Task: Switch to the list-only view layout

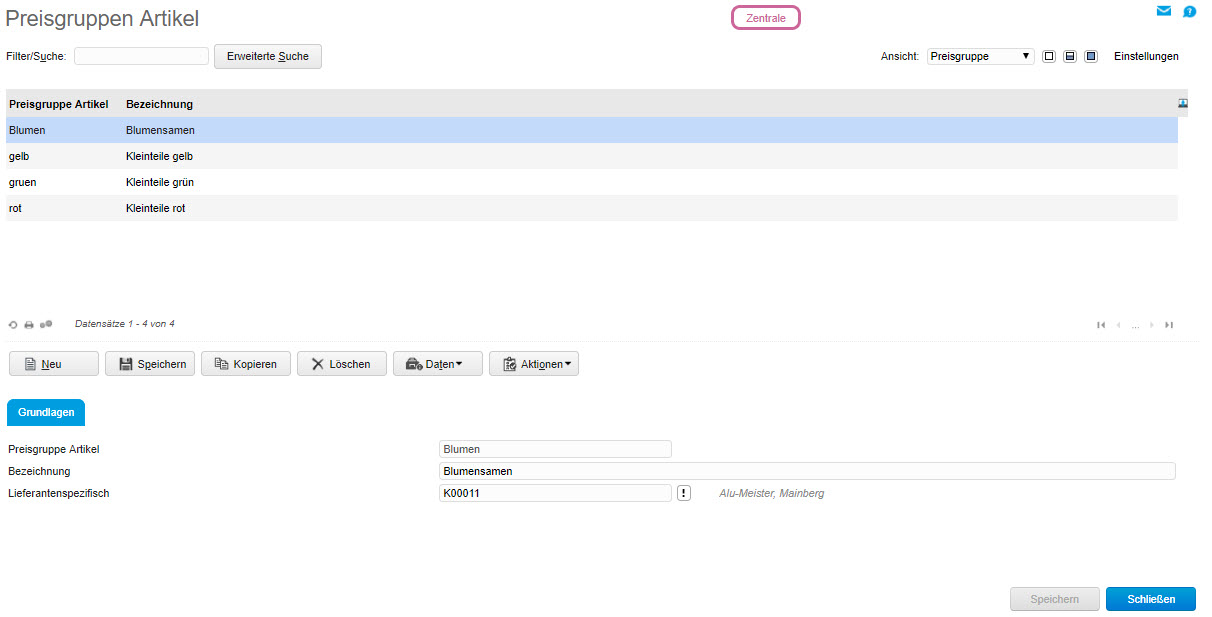Action: point(1049,57)
